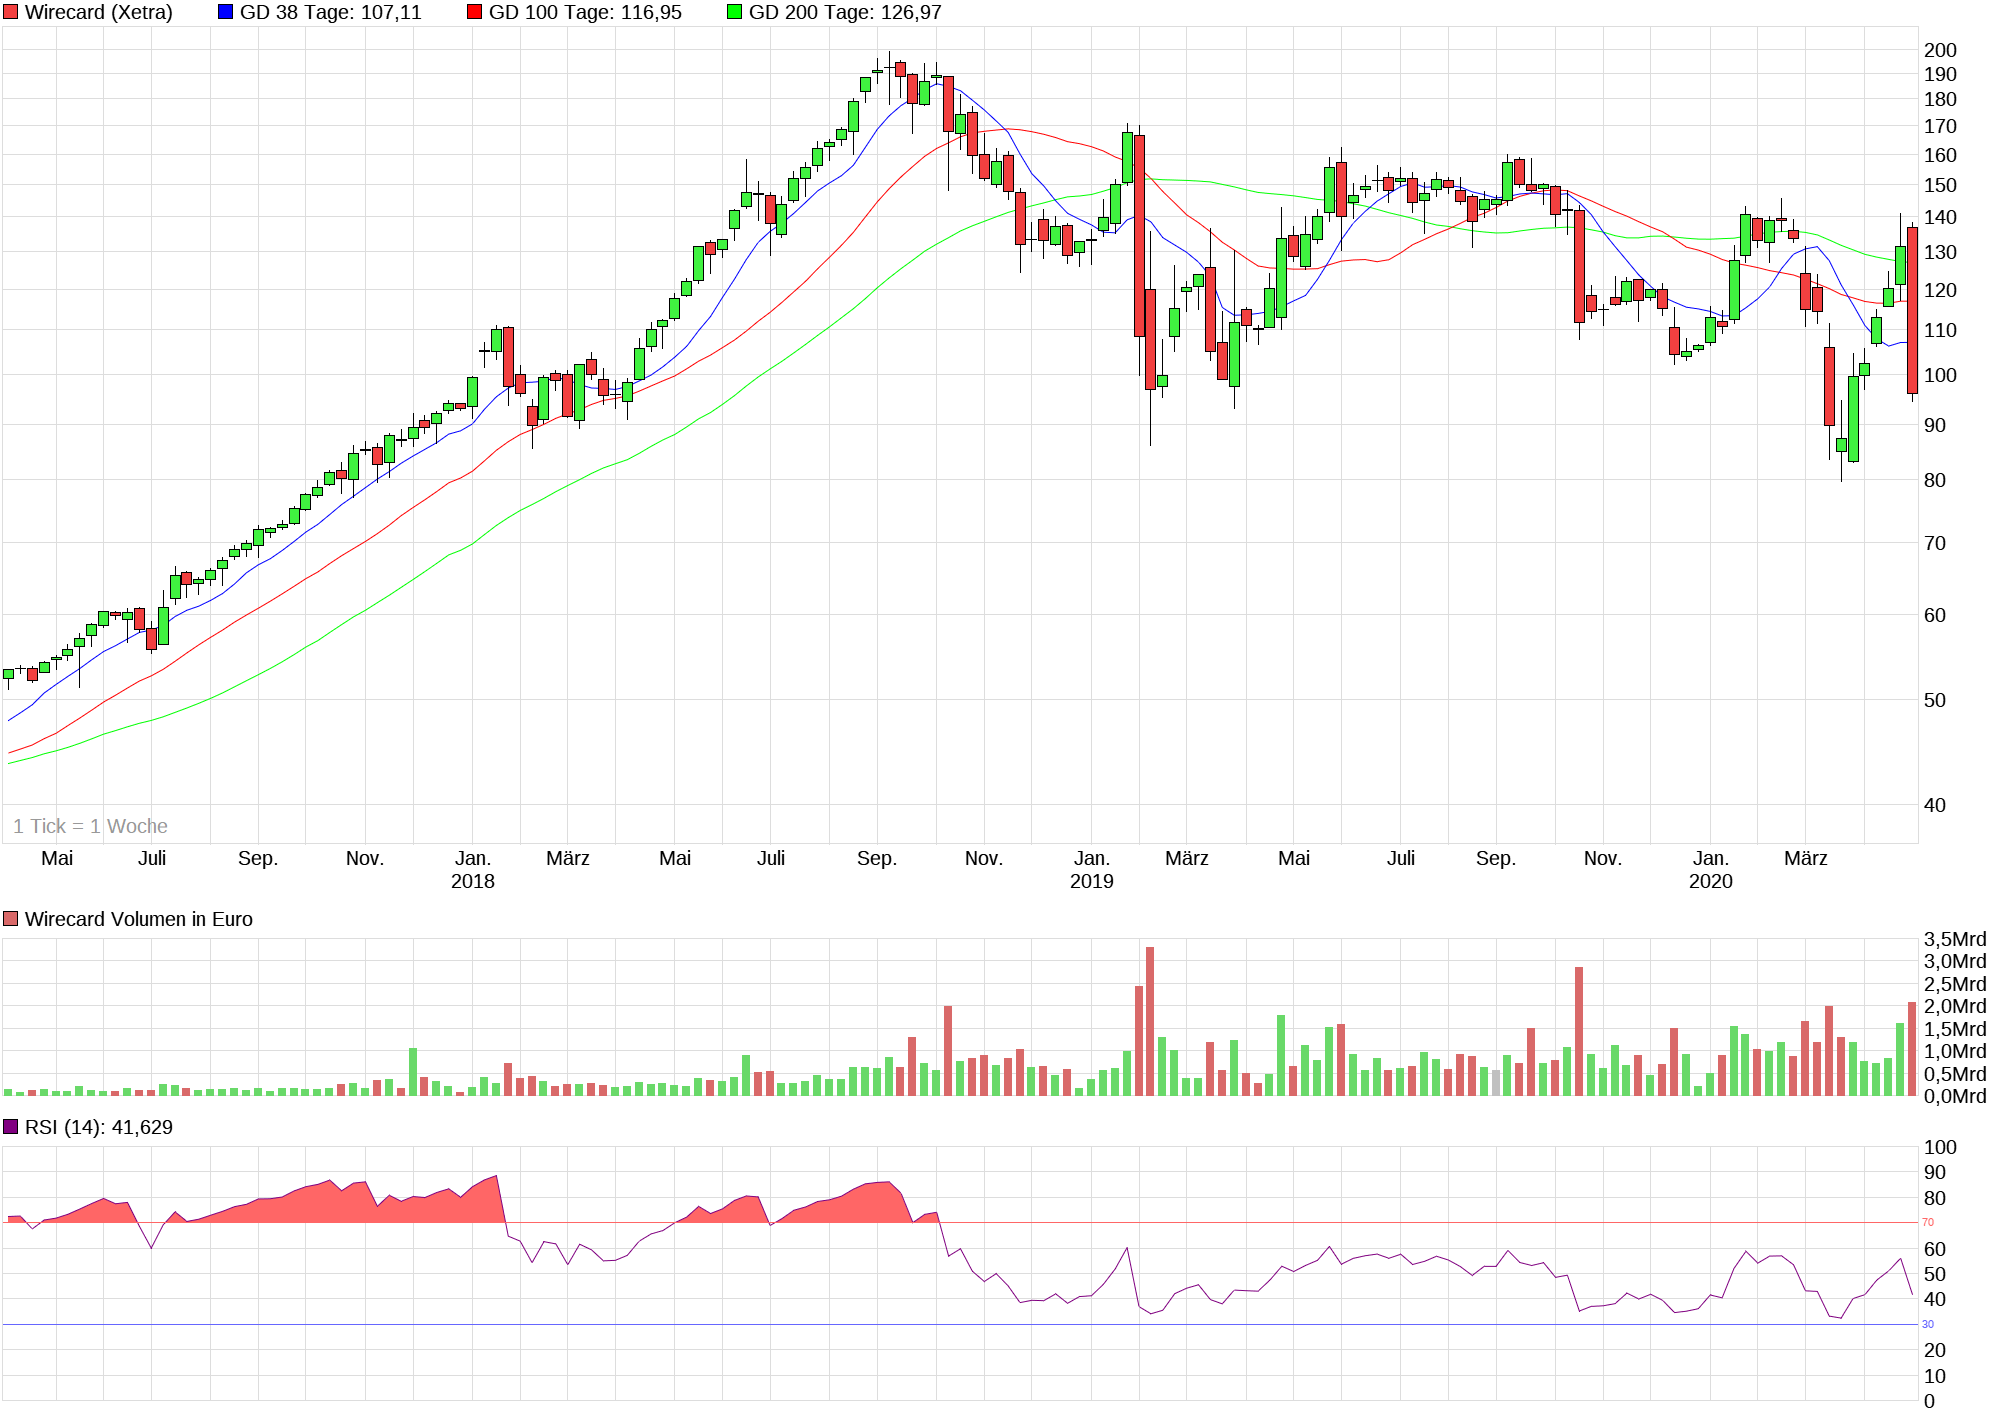Click the 200 price axis label
The height and width of the screenshot is (1422, 1997).
(1940, 50)
